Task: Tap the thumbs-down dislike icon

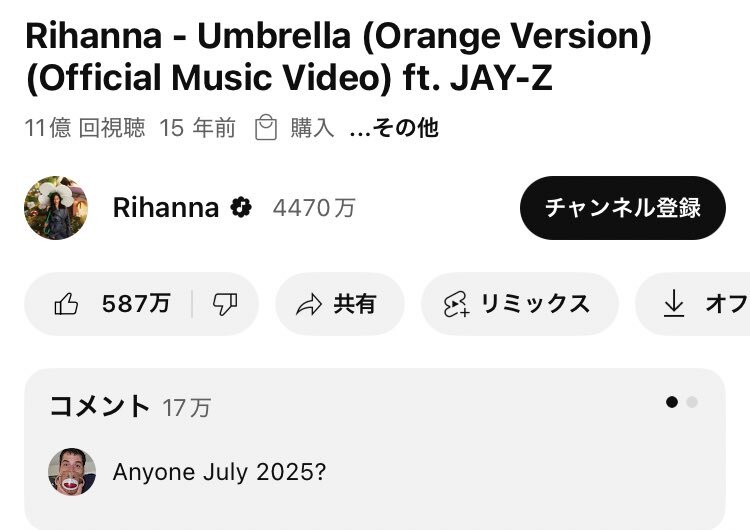Action: click(x=224, y=304)
